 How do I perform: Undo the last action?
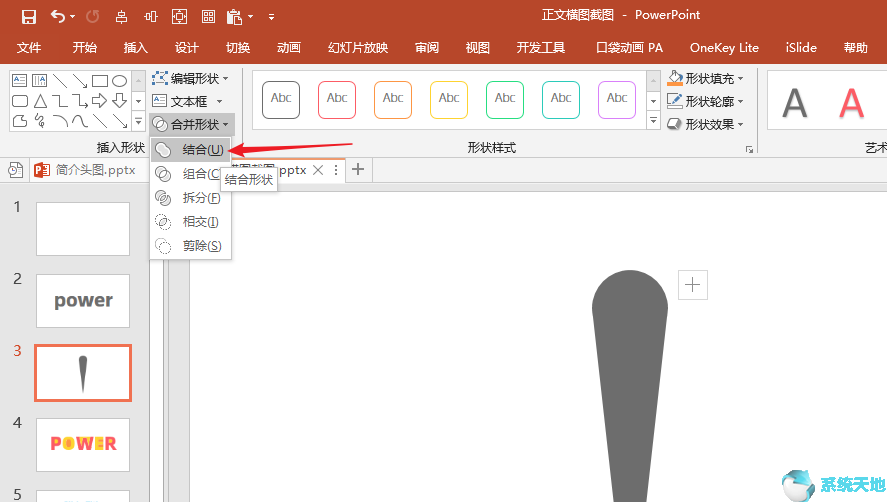click(x=57, y=16)
